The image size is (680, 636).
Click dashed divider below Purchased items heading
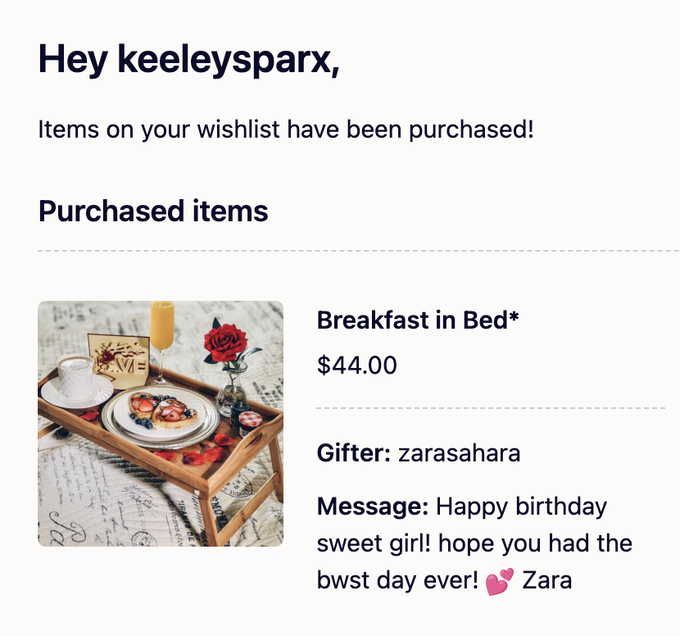[x=359, y=251]
